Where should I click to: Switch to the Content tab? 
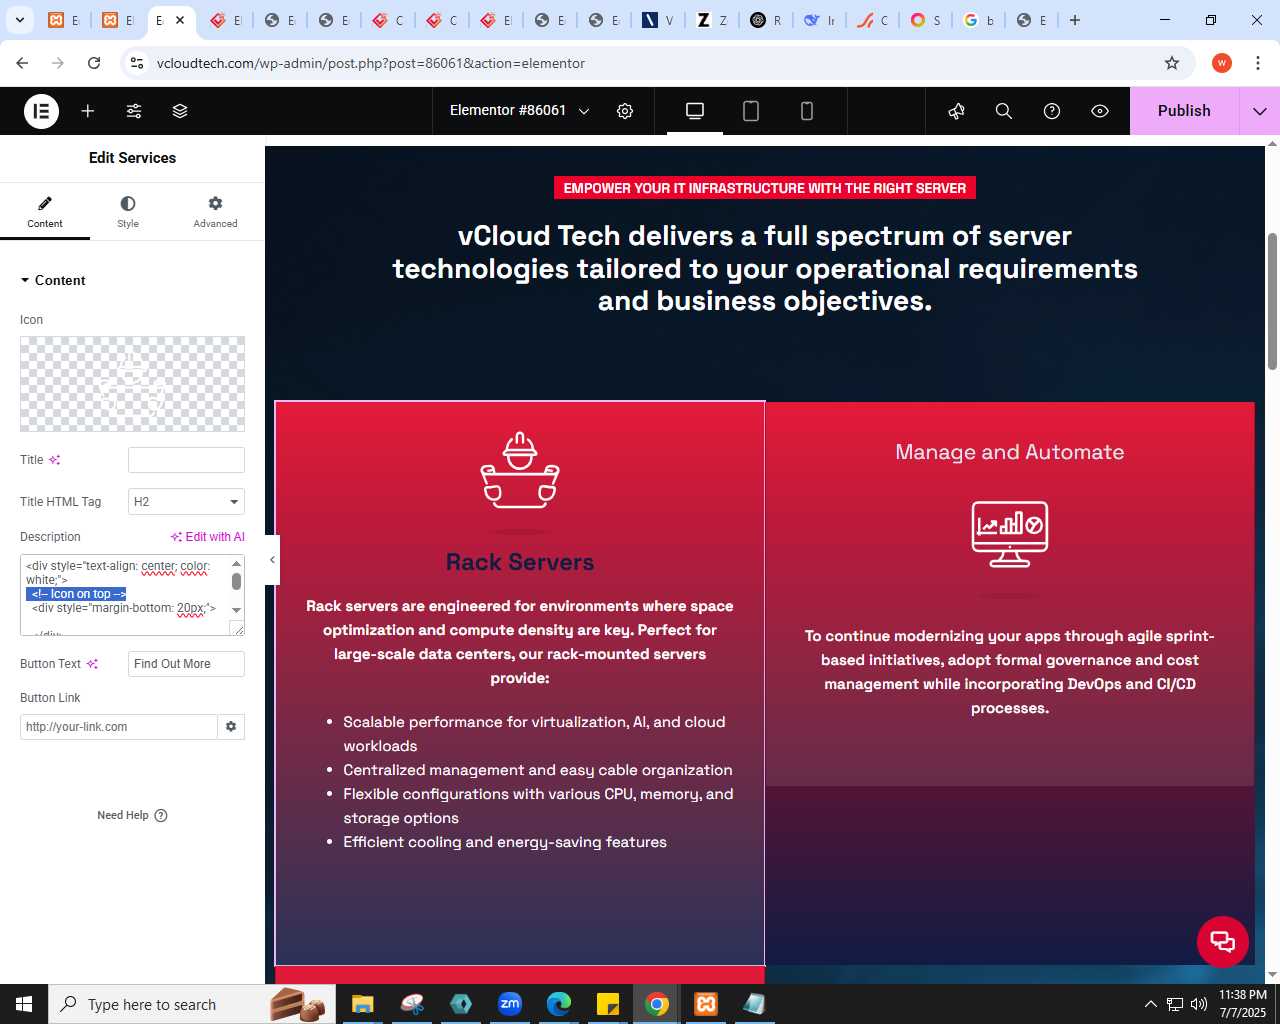(45, 212)
